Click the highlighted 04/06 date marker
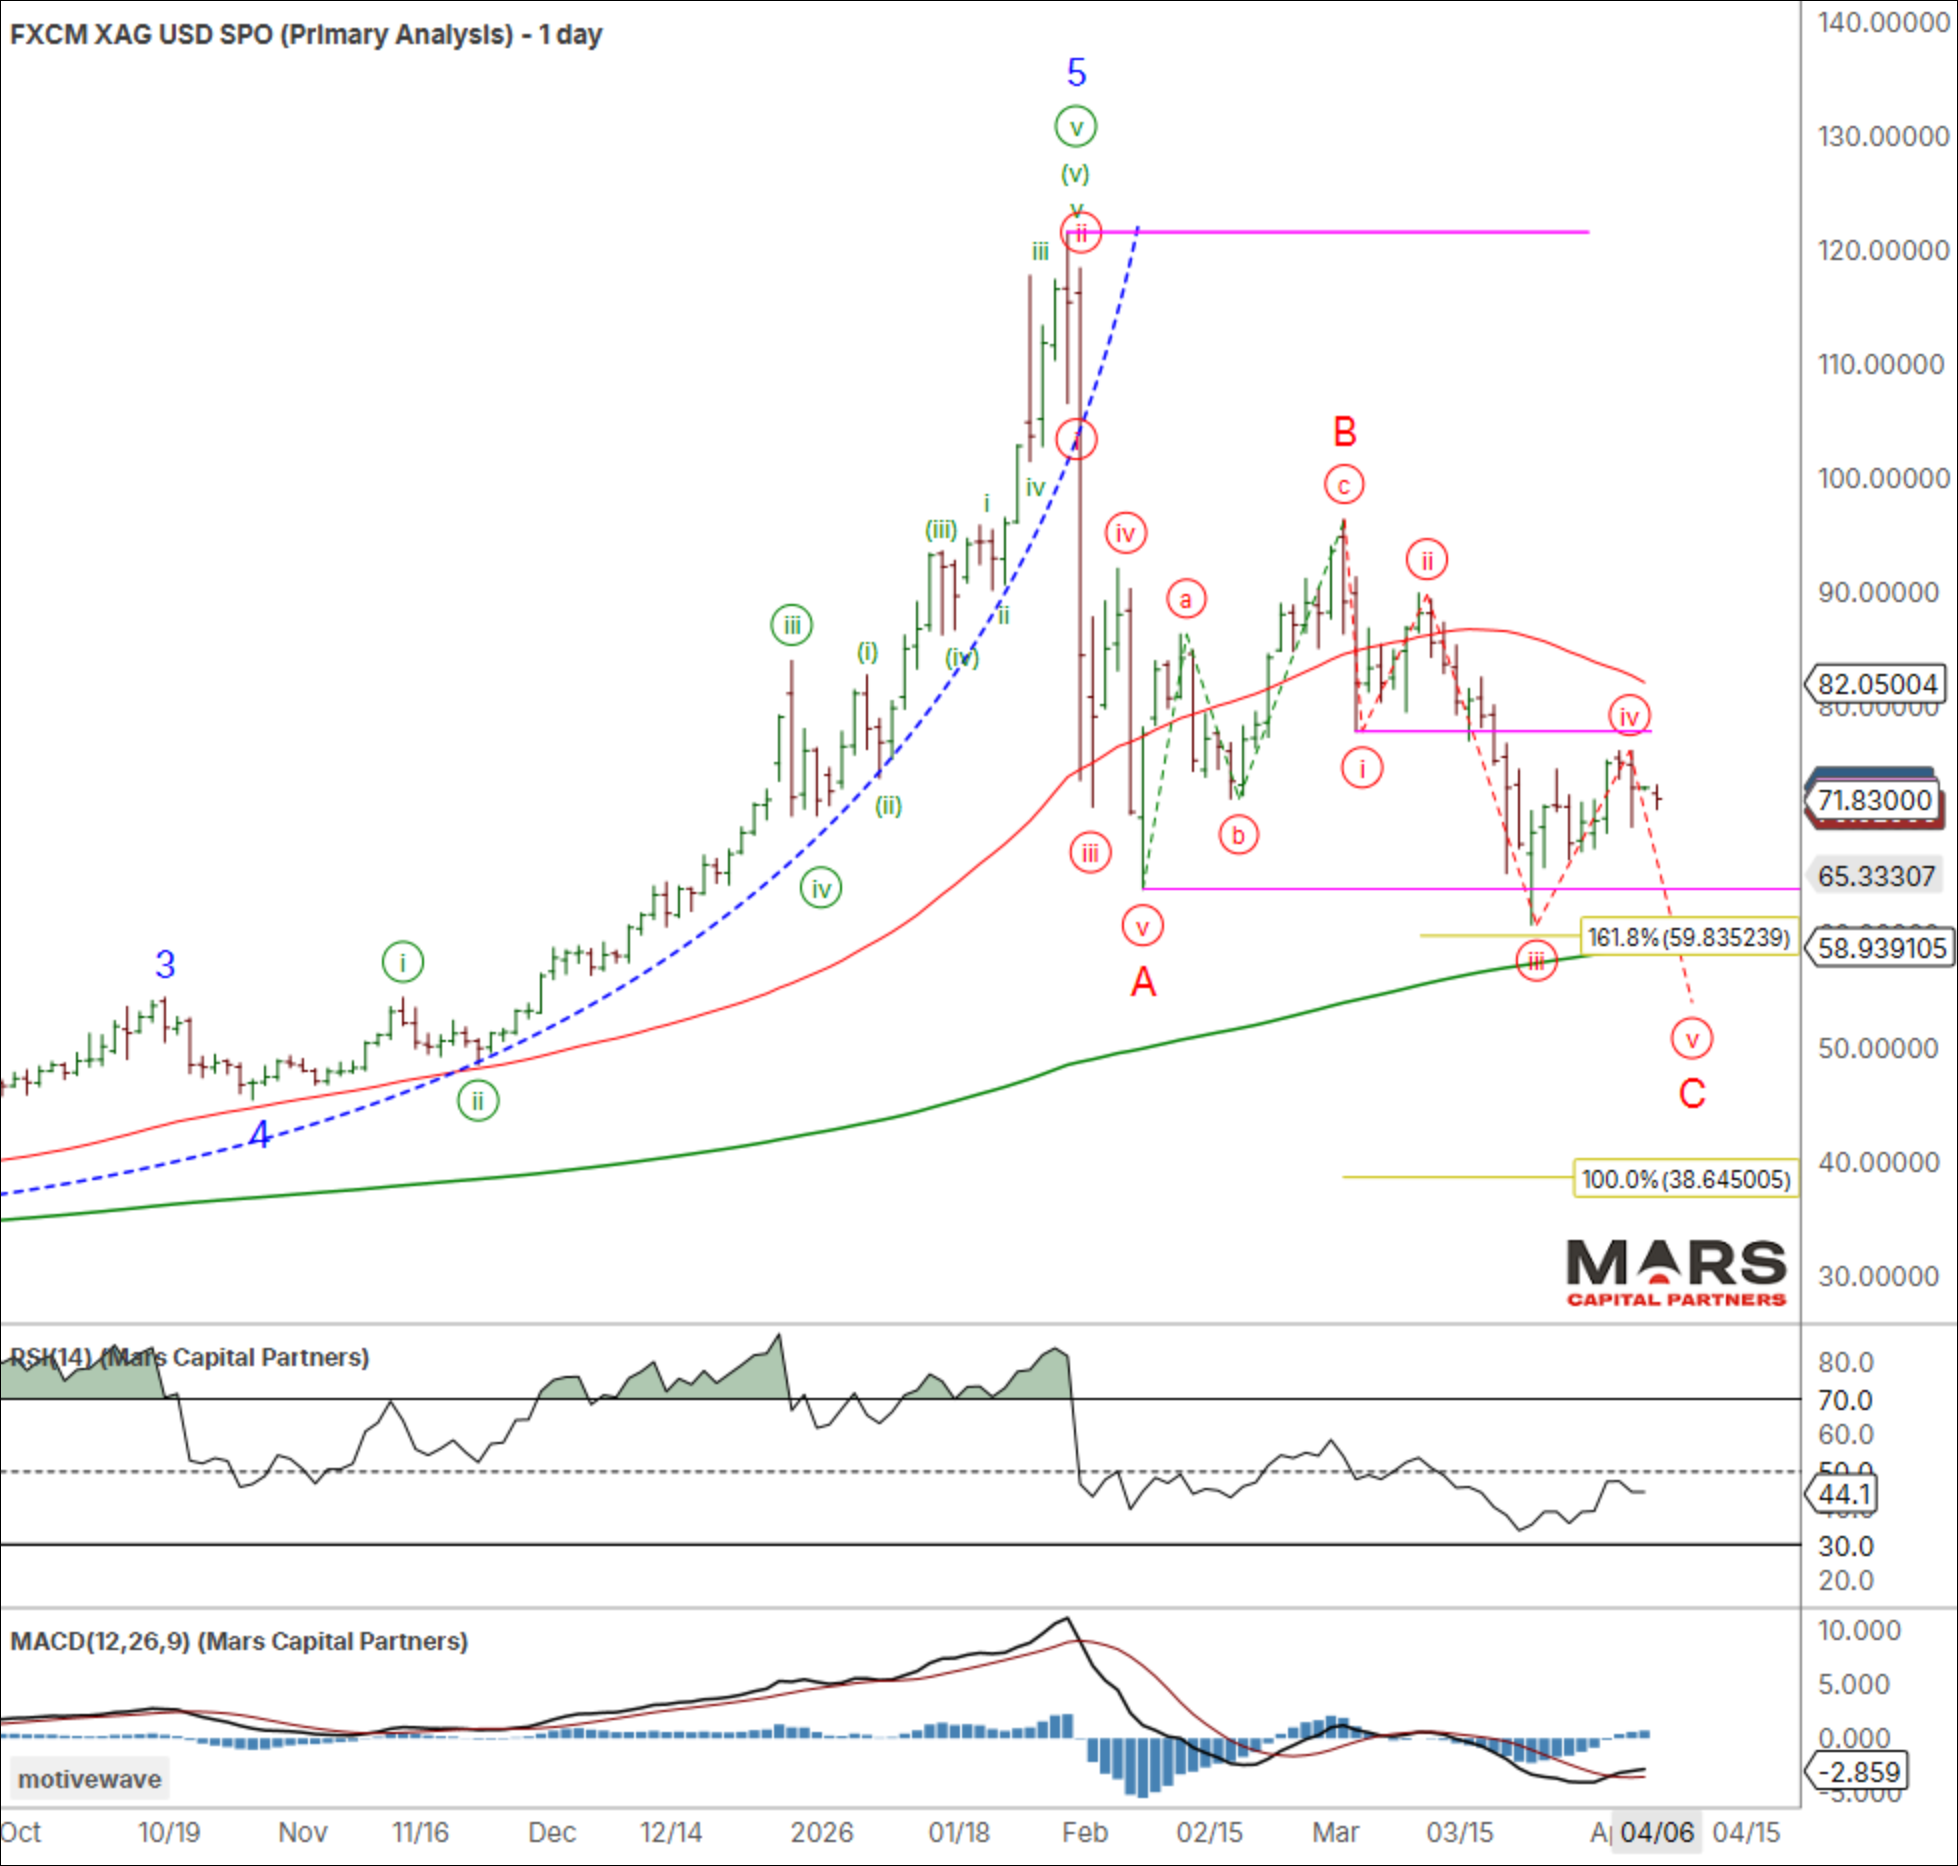Screen dimensions: 1958x1866 pyautogui.click(x=1656, y=1832)
